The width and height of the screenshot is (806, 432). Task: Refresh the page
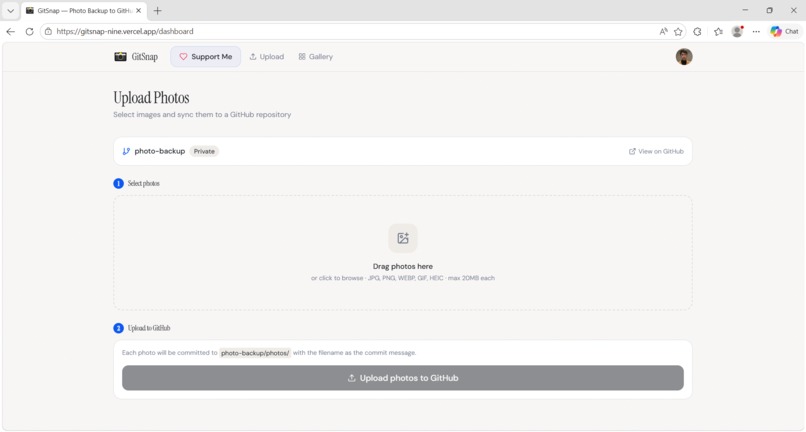(x=29, y=31)
